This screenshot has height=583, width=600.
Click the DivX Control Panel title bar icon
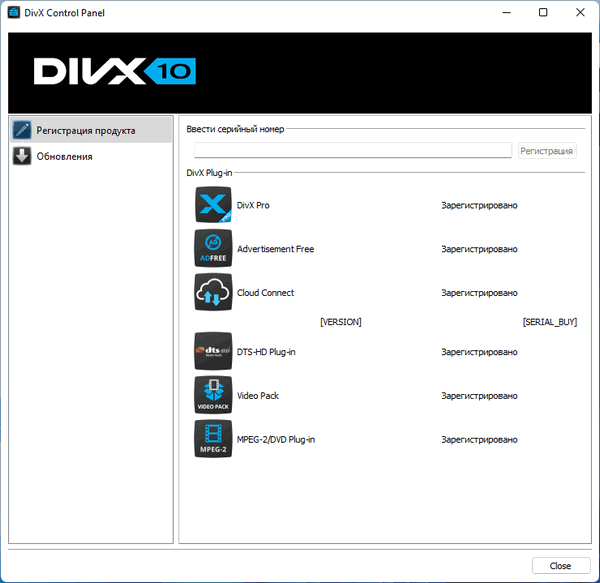(x=14, y=13)
